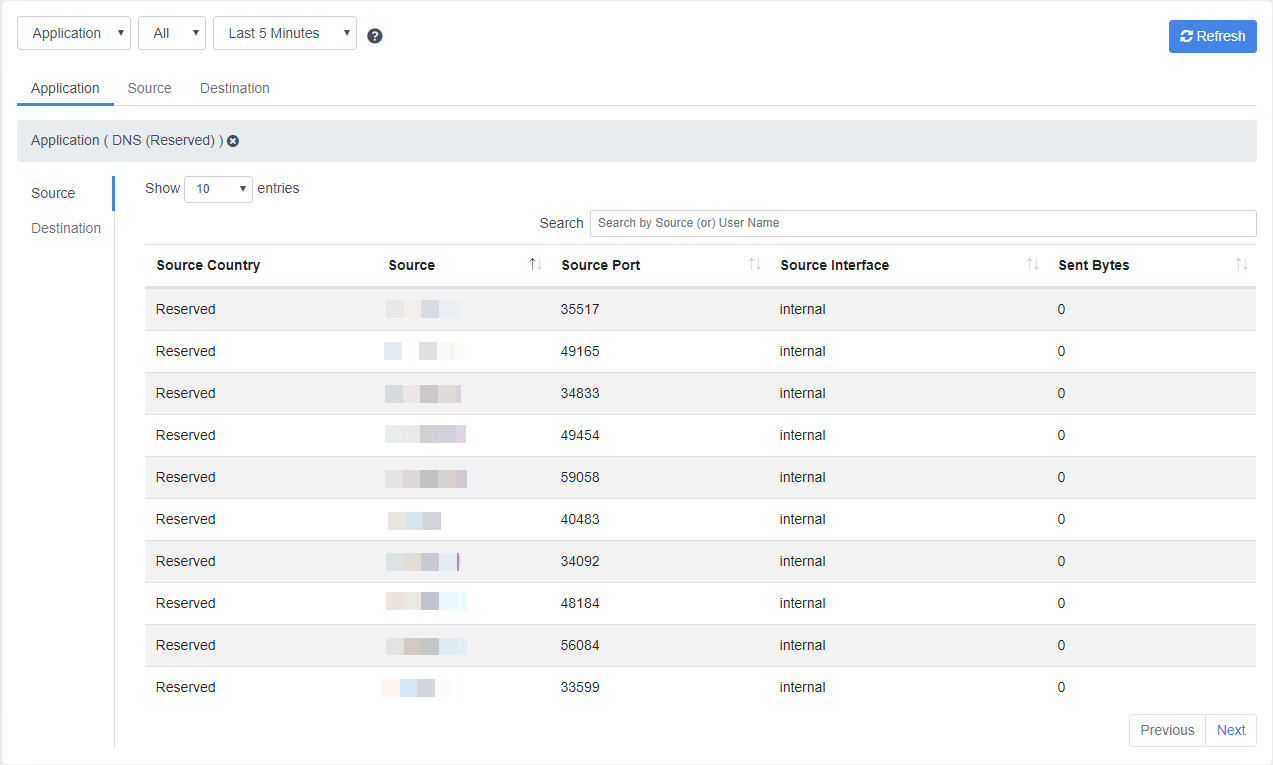Sort by Sent Bytes column arrows
Screen dimensions: 1273x765
pyautogui.click(x=1242, y=264)
